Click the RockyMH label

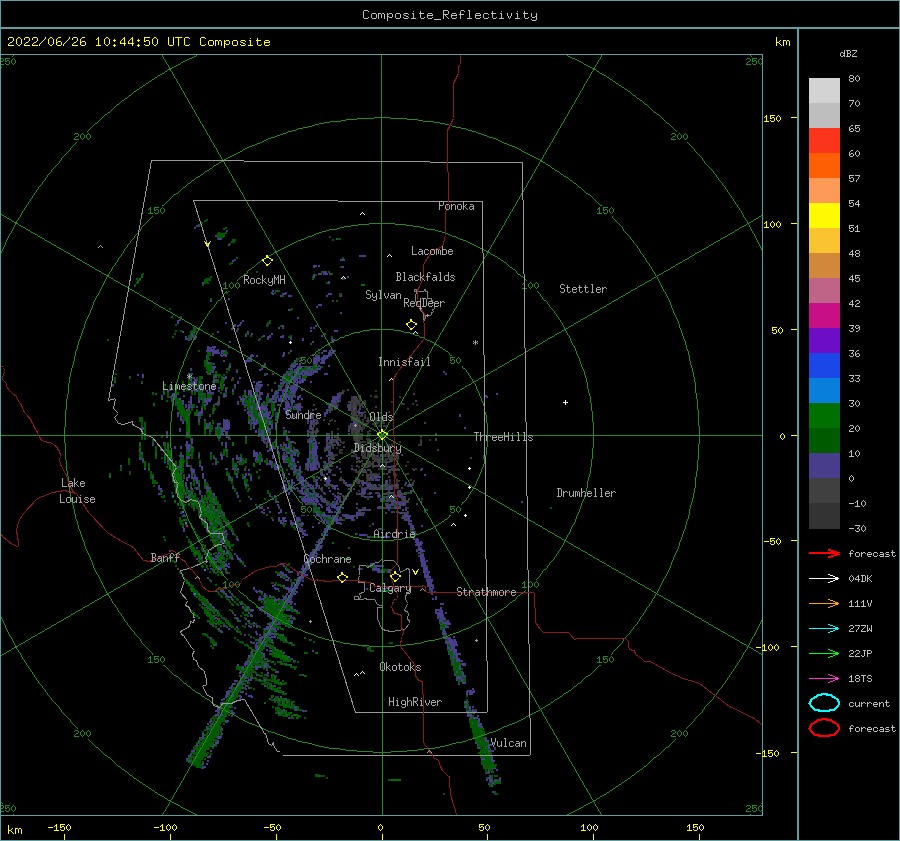coord(264,280)
